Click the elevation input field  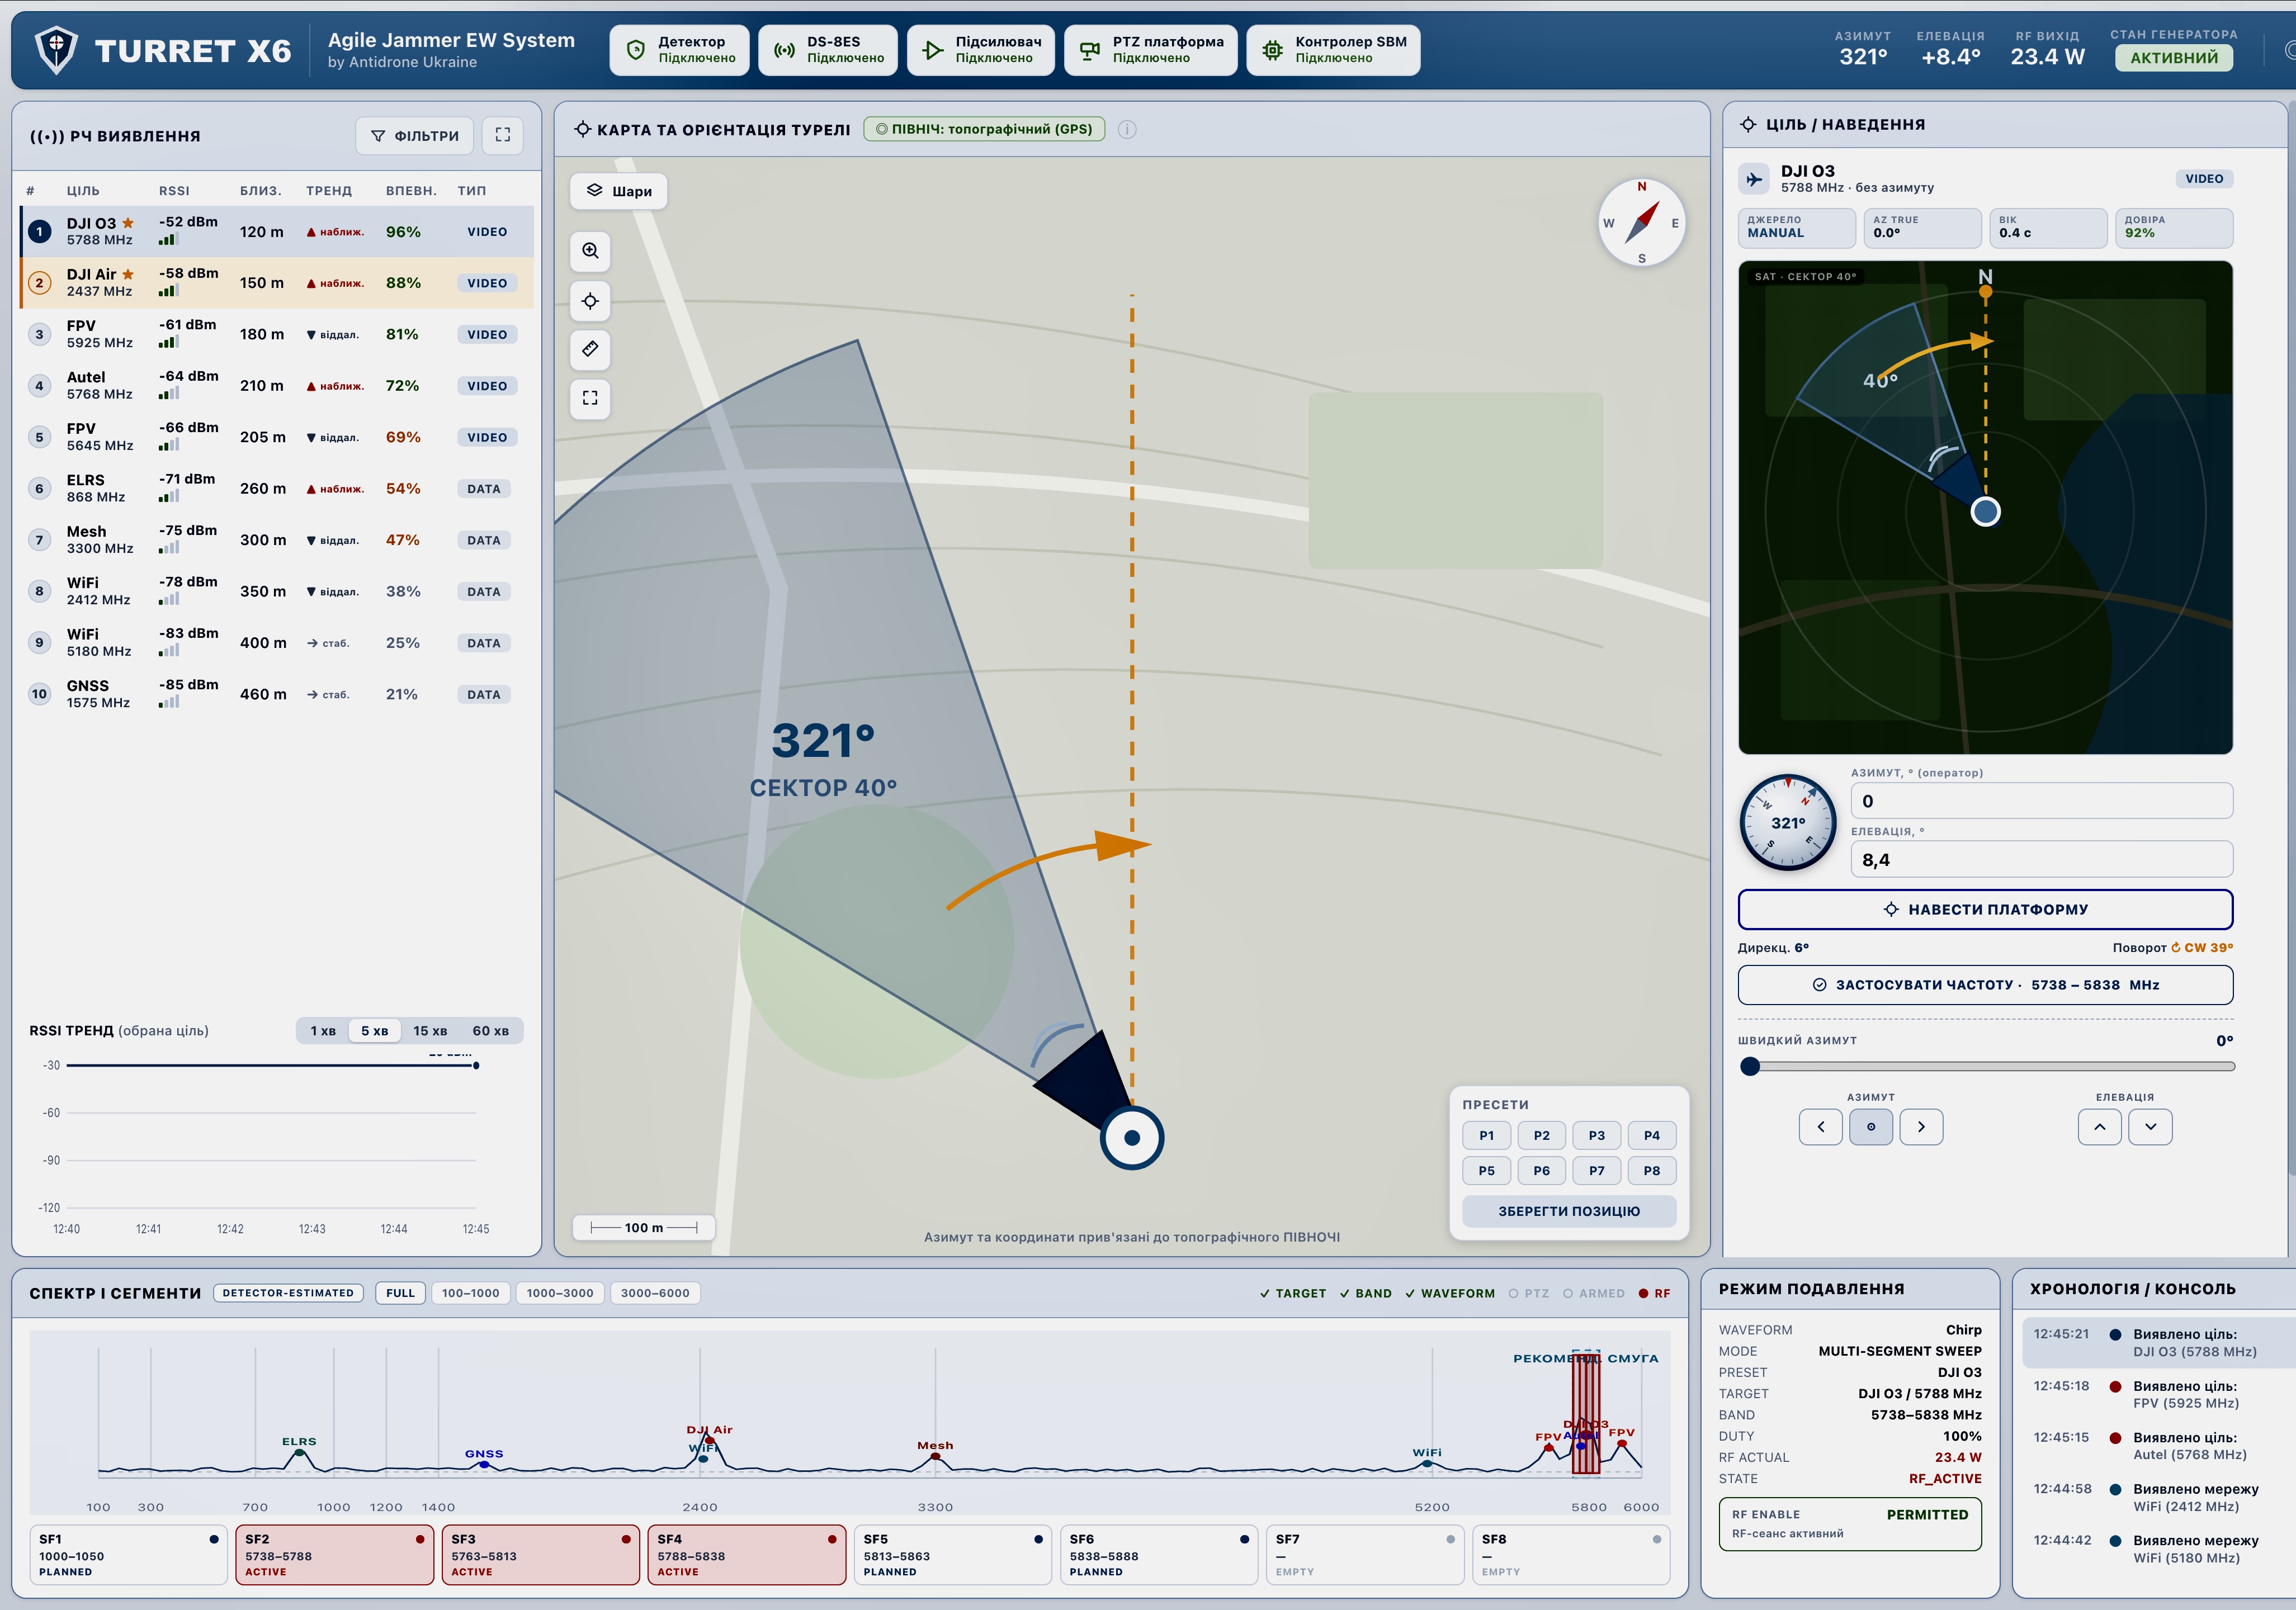[x=2041, y=860]
